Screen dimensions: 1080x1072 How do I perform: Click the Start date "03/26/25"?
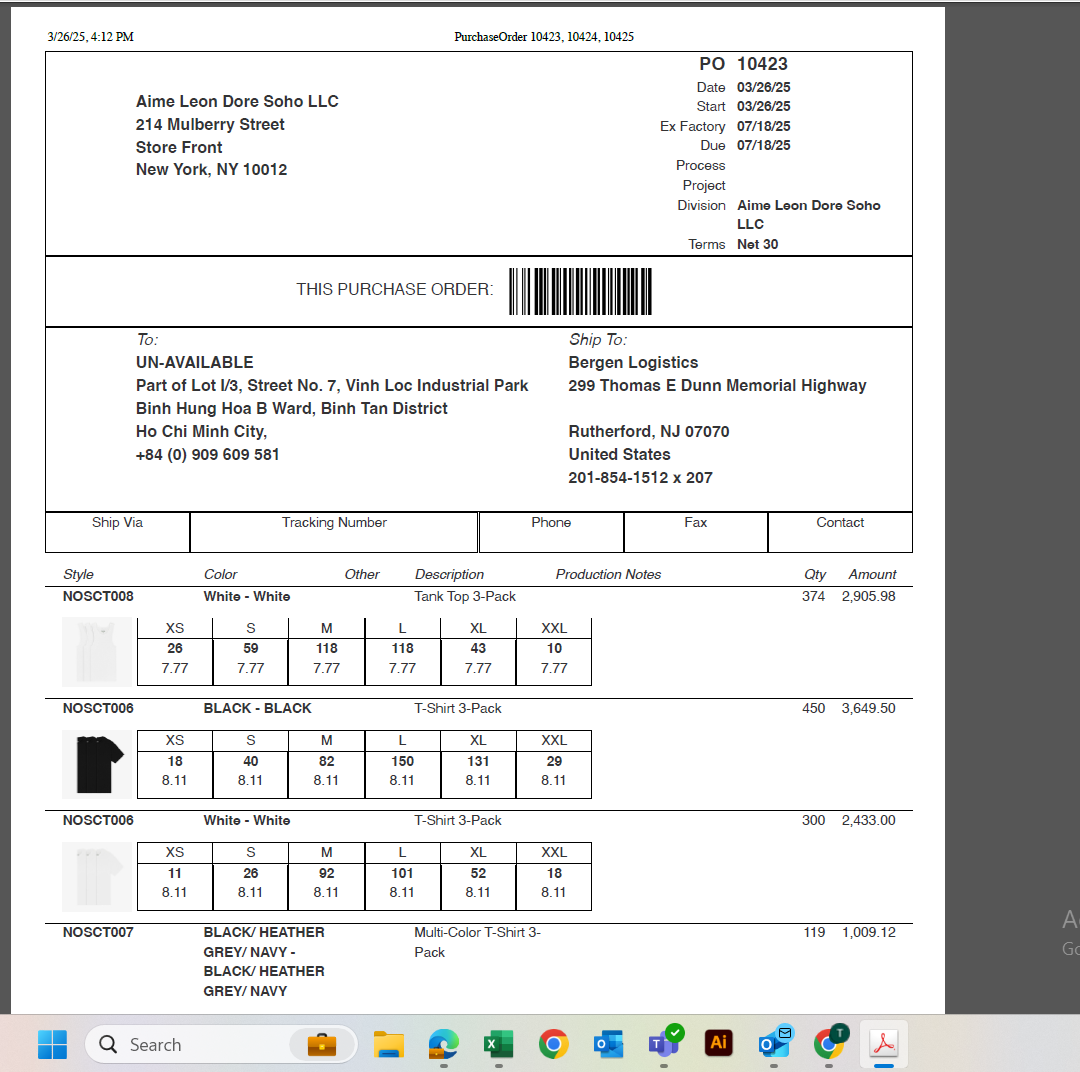coord(763,106)
